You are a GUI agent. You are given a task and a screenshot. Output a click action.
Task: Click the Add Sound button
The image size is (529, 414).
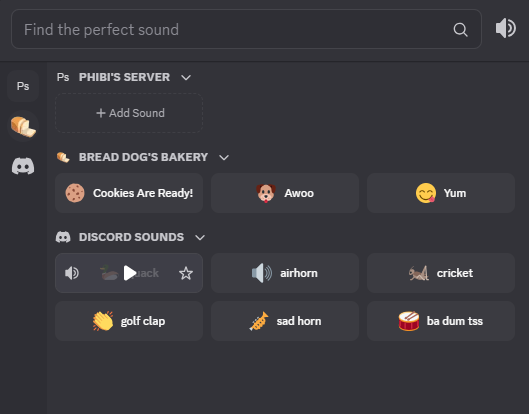129,113
